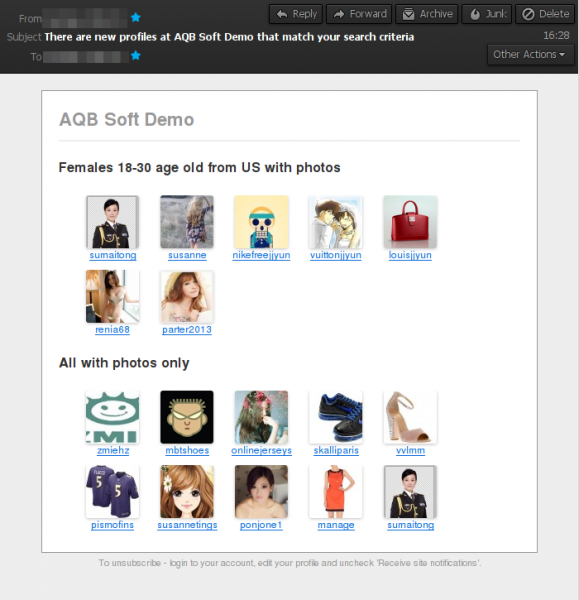Click the zmiehz smiley logo thumbnail
The width and height of the screenshot is (579, 600).
coord(113,417)
